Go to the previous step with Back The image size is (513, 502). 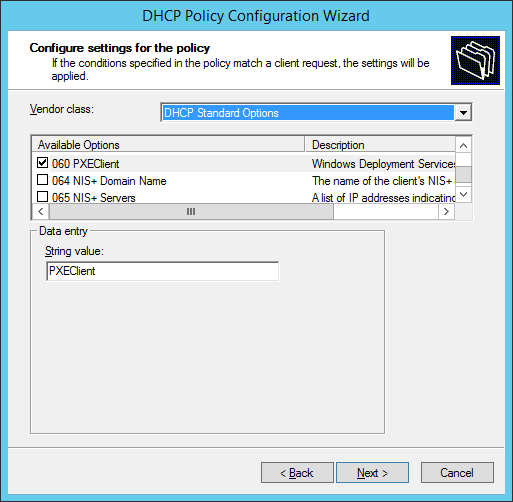(x=297, y=472)
